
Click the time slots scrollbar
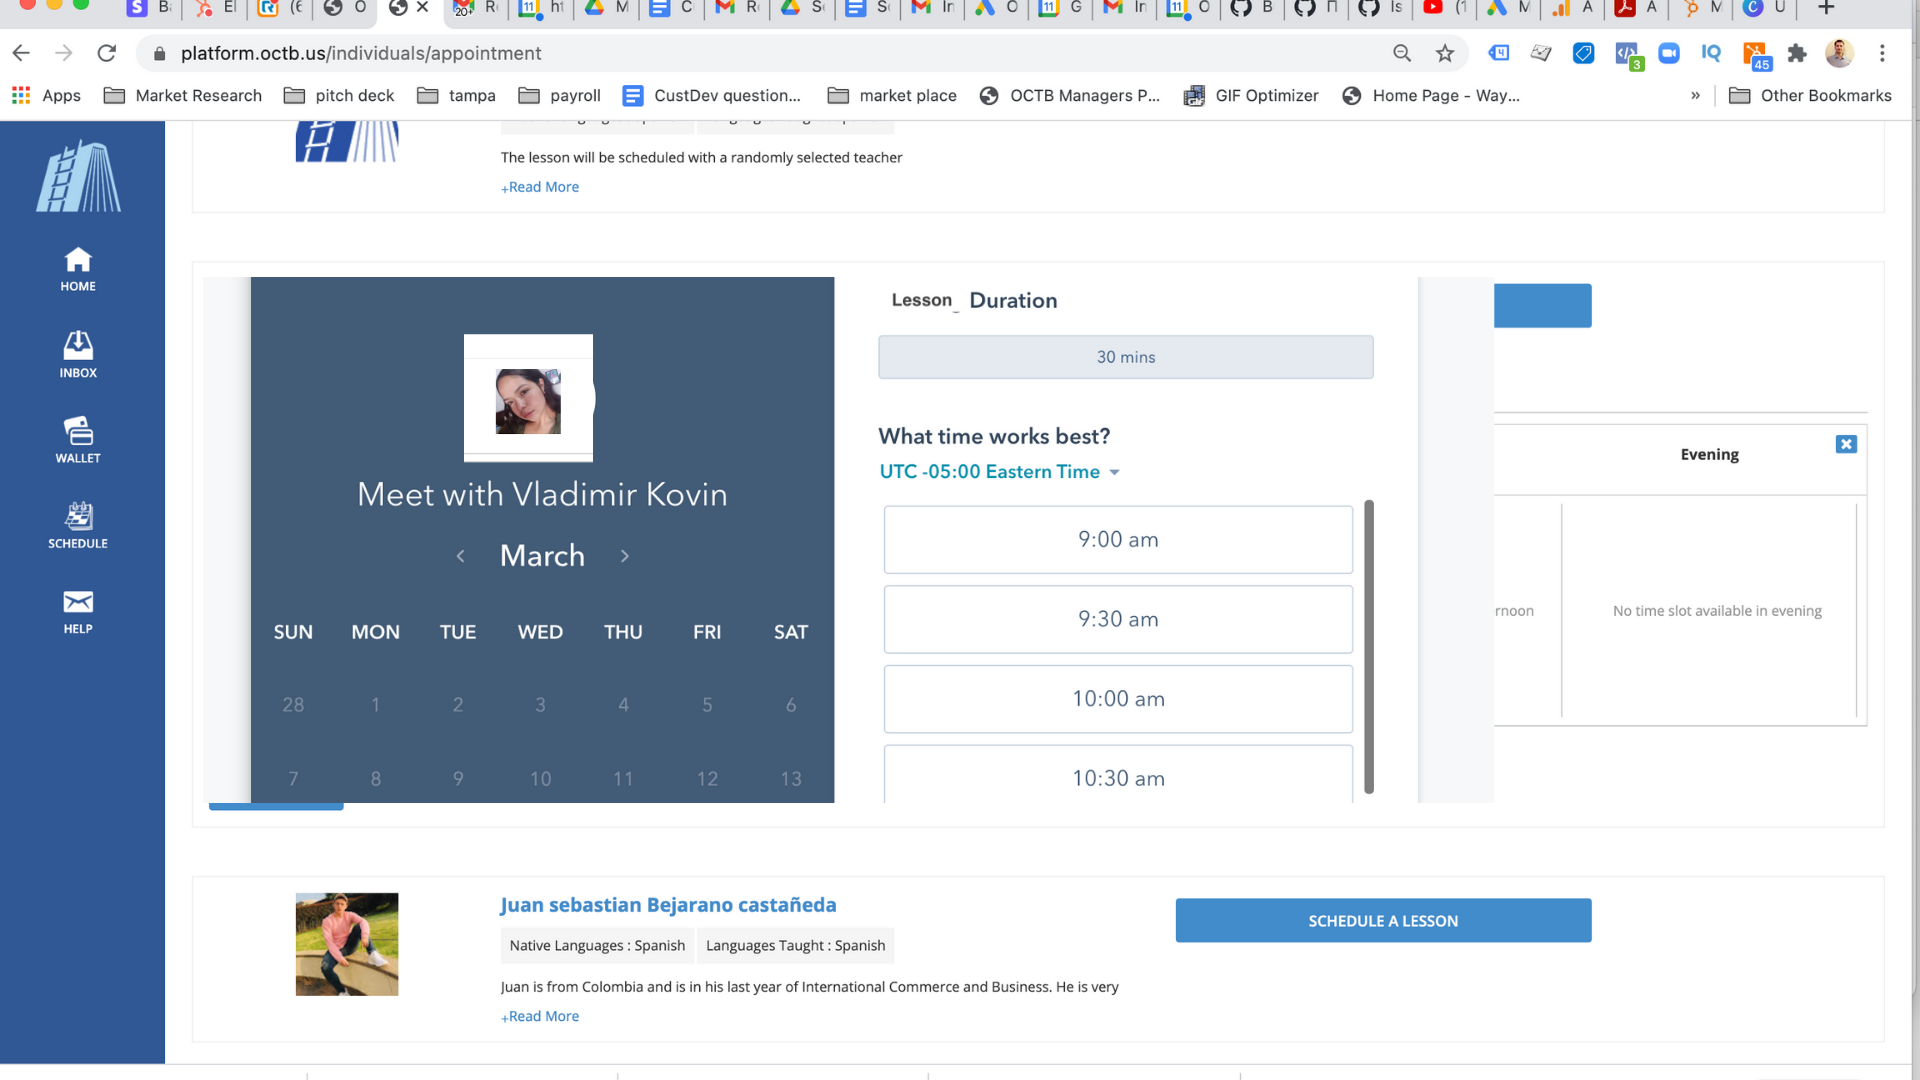pos(1369,646)
